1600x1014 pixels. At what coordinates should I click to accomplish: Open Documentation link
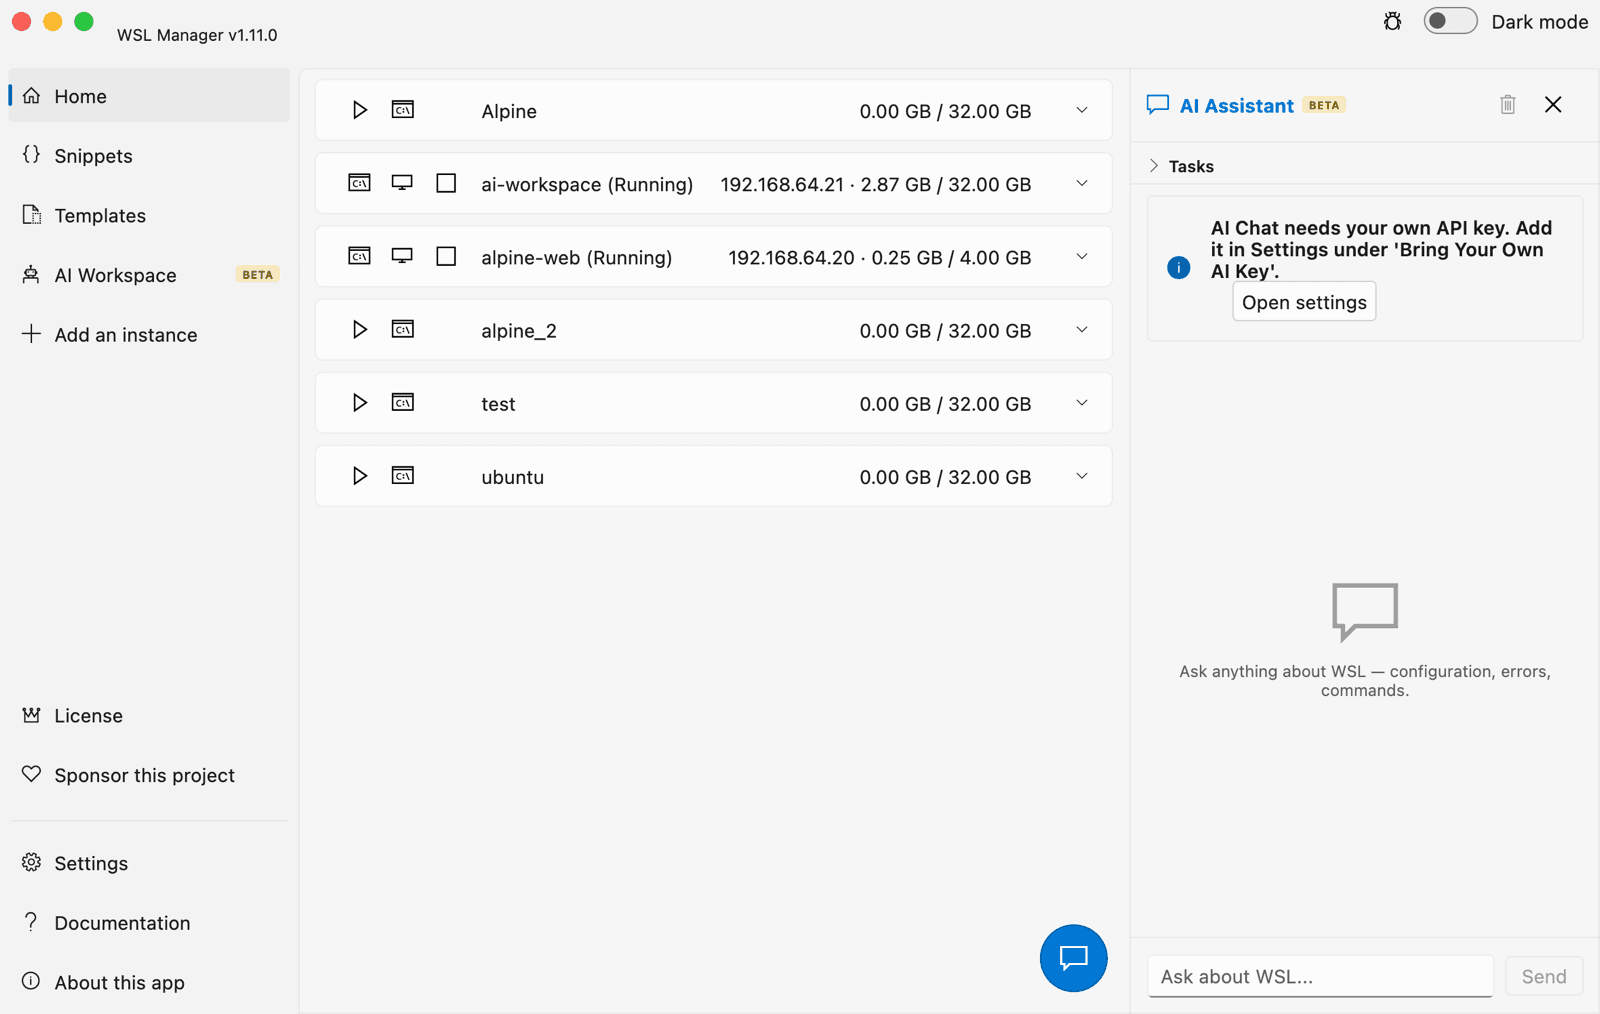pos(149,923)
